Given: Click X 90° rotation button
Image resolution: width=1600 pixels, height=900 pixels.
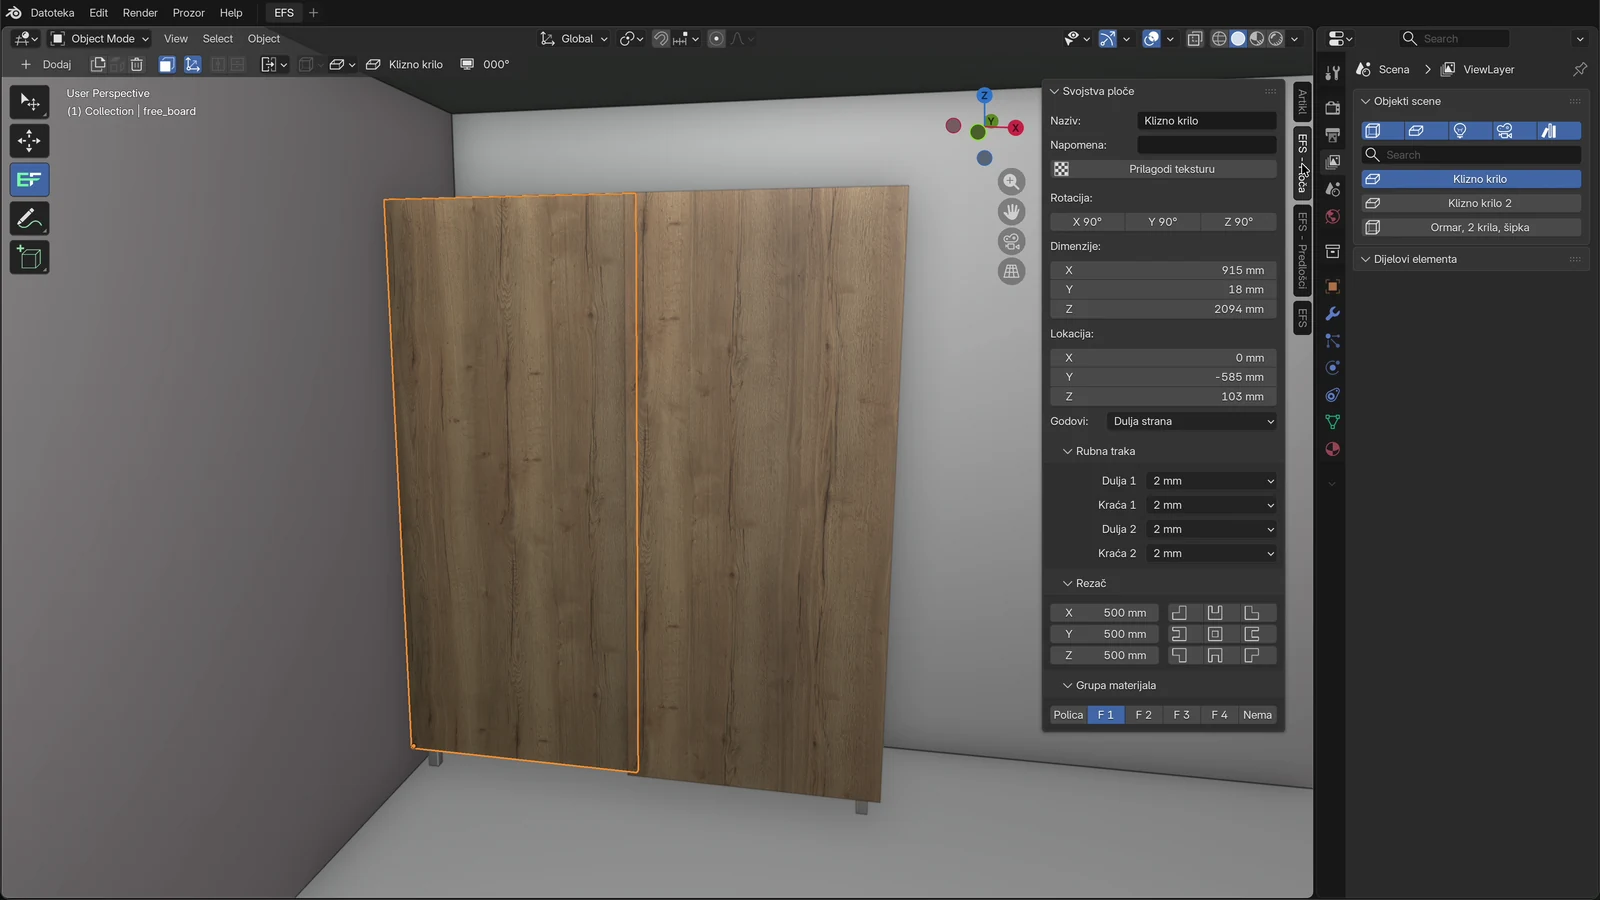Looking at the screenshot, I should coord(1087,222).
